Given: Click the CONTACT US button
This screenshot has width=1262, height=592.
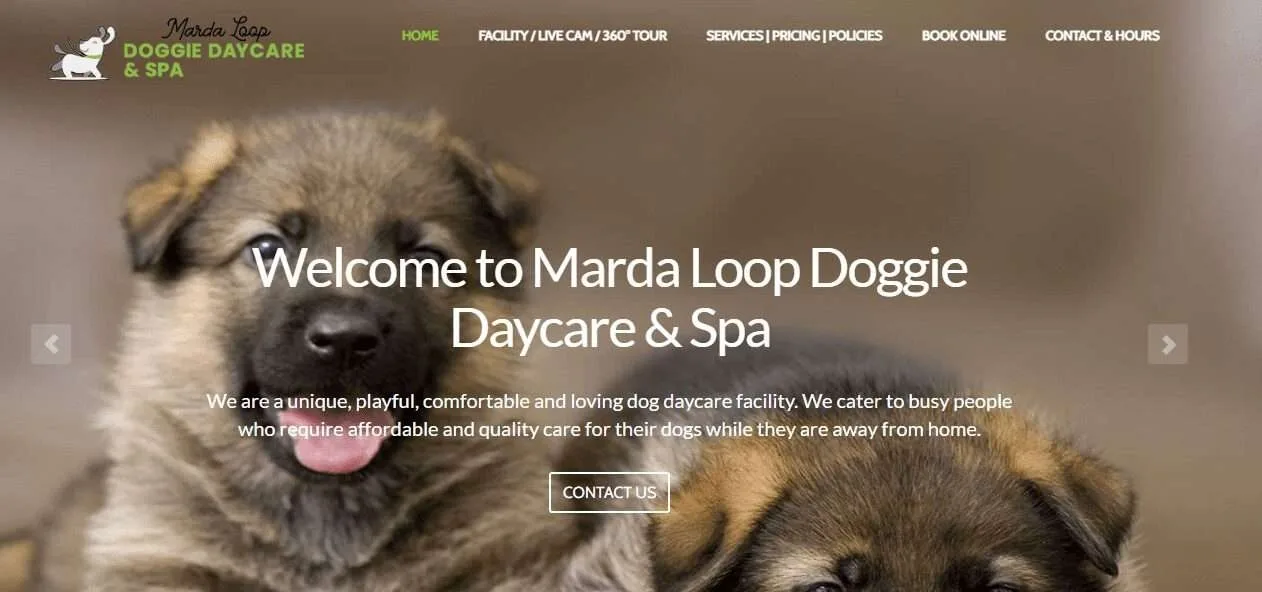Looking at the screenshot, I should pos(609,492).
